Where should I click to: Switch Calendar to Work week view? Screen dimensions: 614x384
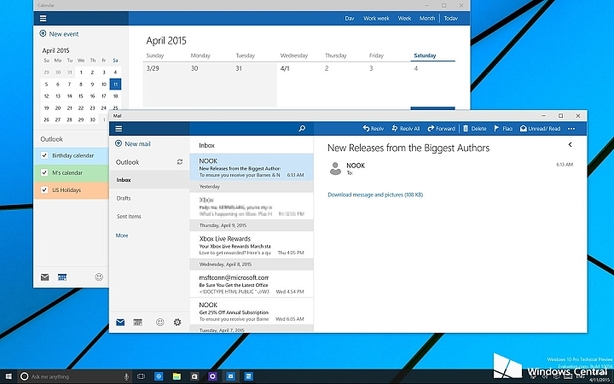coord(376,18)
